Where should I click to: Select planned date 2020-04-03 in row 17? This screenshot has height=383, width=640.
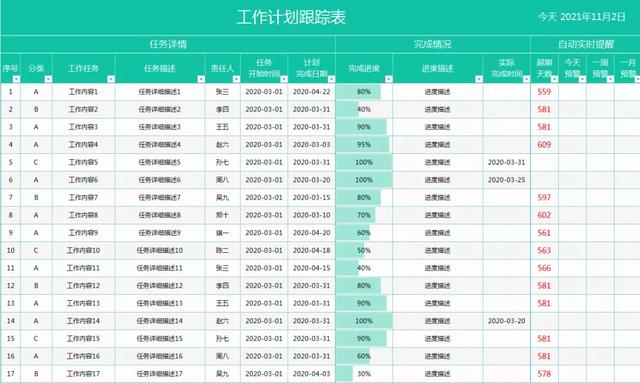click(311, 374)
